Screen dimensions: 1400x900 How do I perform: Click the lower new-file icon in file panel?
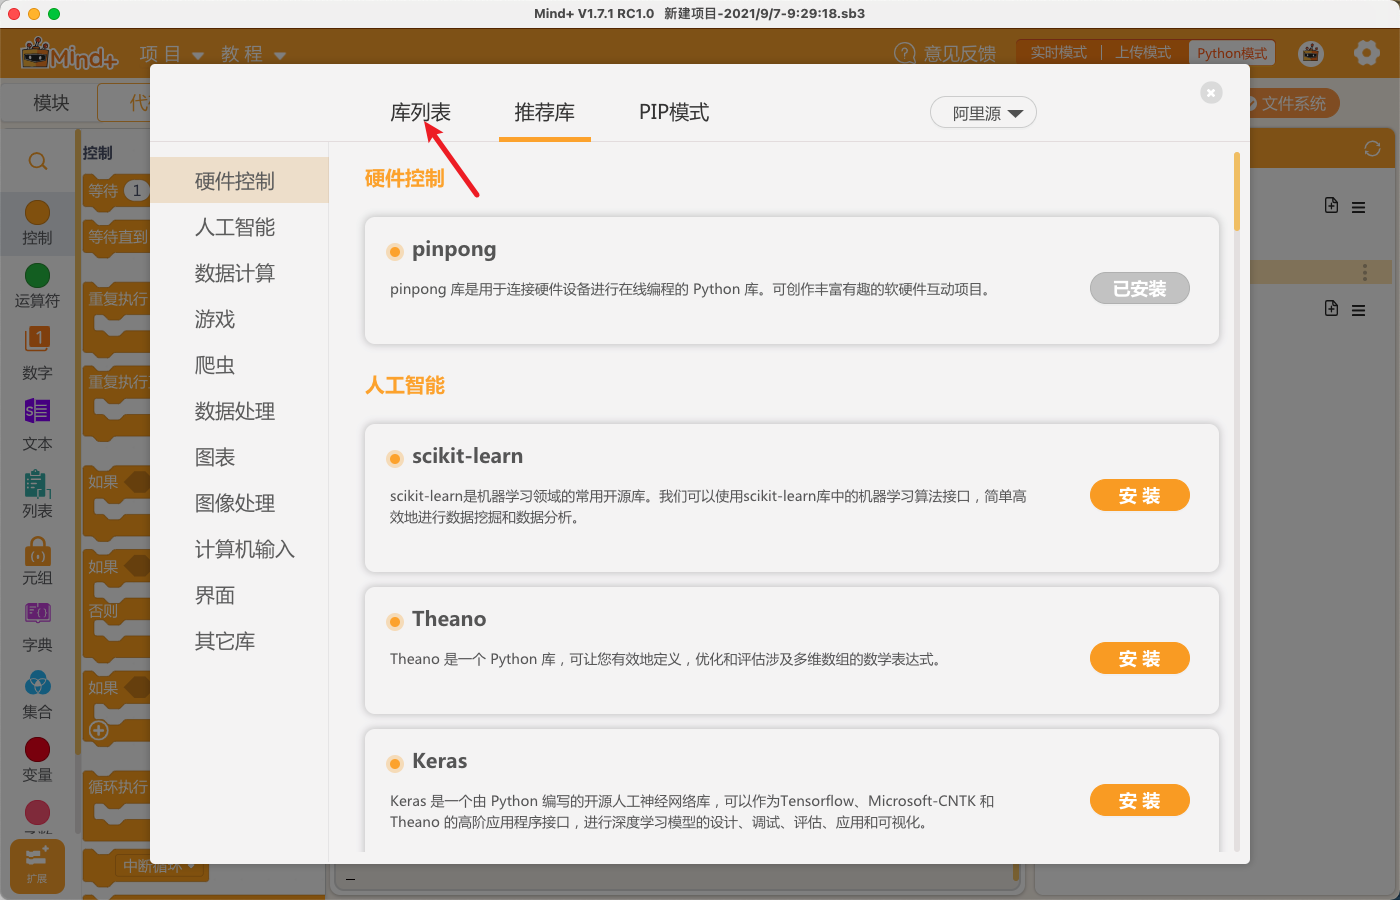coord(1331,308)
